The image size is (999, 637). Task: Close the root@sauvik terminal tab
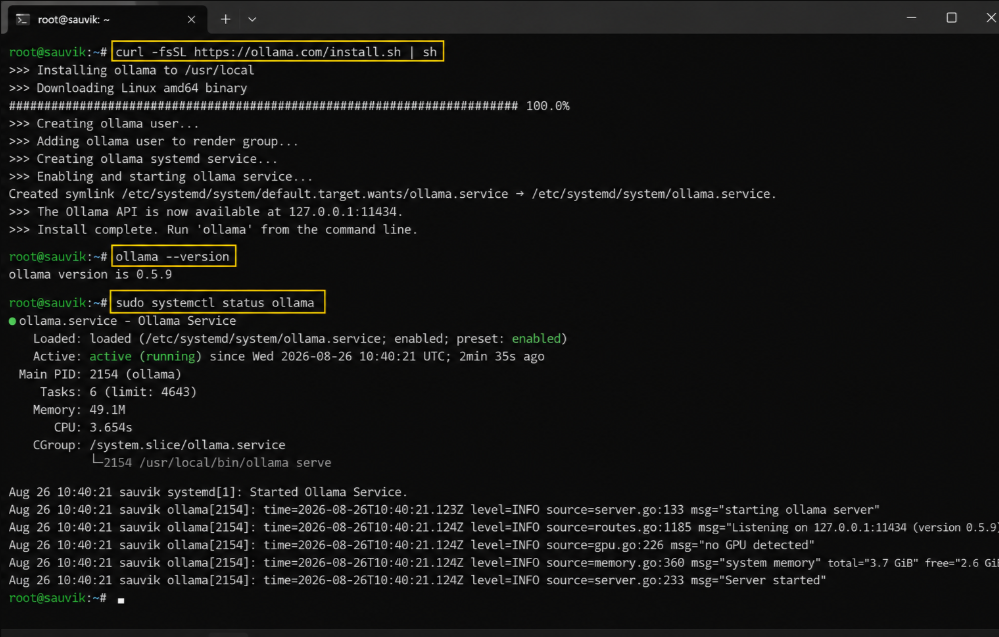coord(191,20)
